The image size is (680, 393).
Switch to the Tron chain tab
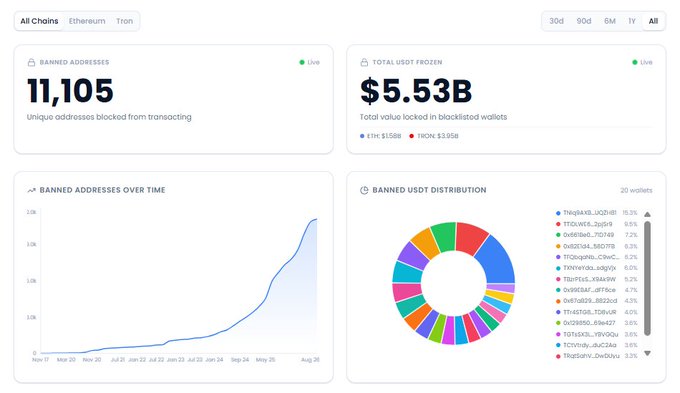(x=124, y=21)
